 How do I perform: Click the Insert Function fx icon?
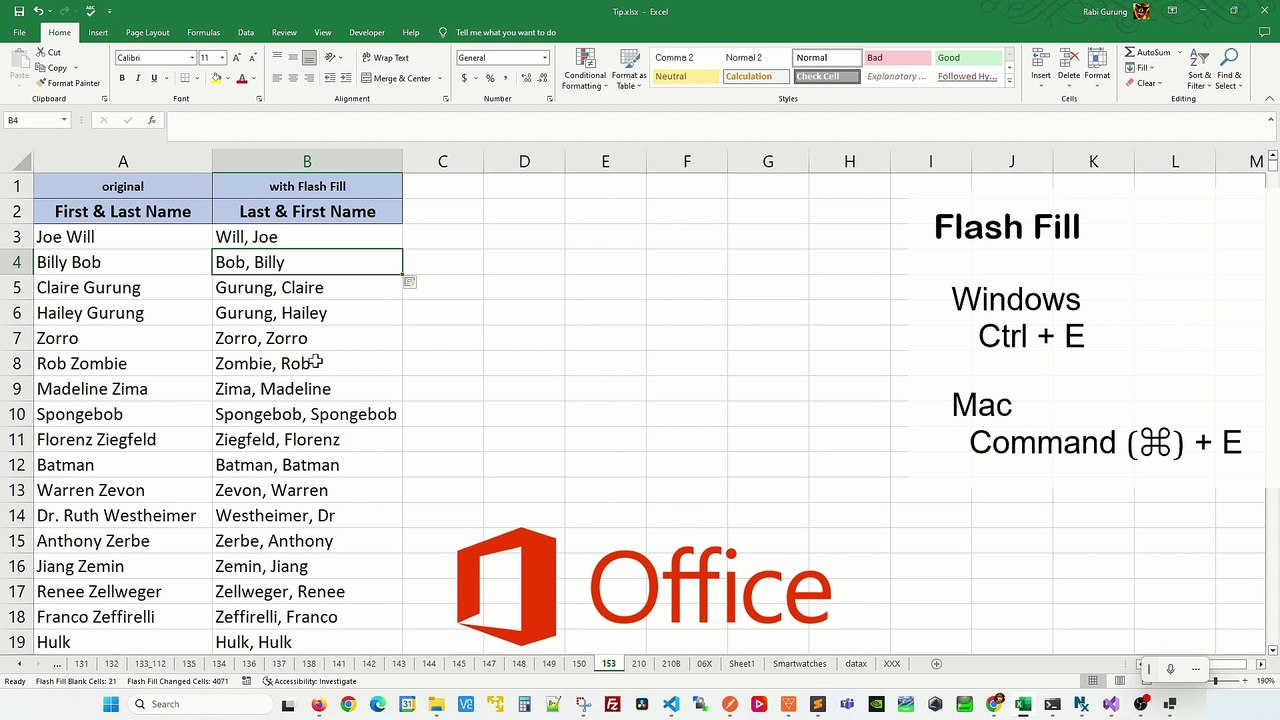tap(152, 120)
